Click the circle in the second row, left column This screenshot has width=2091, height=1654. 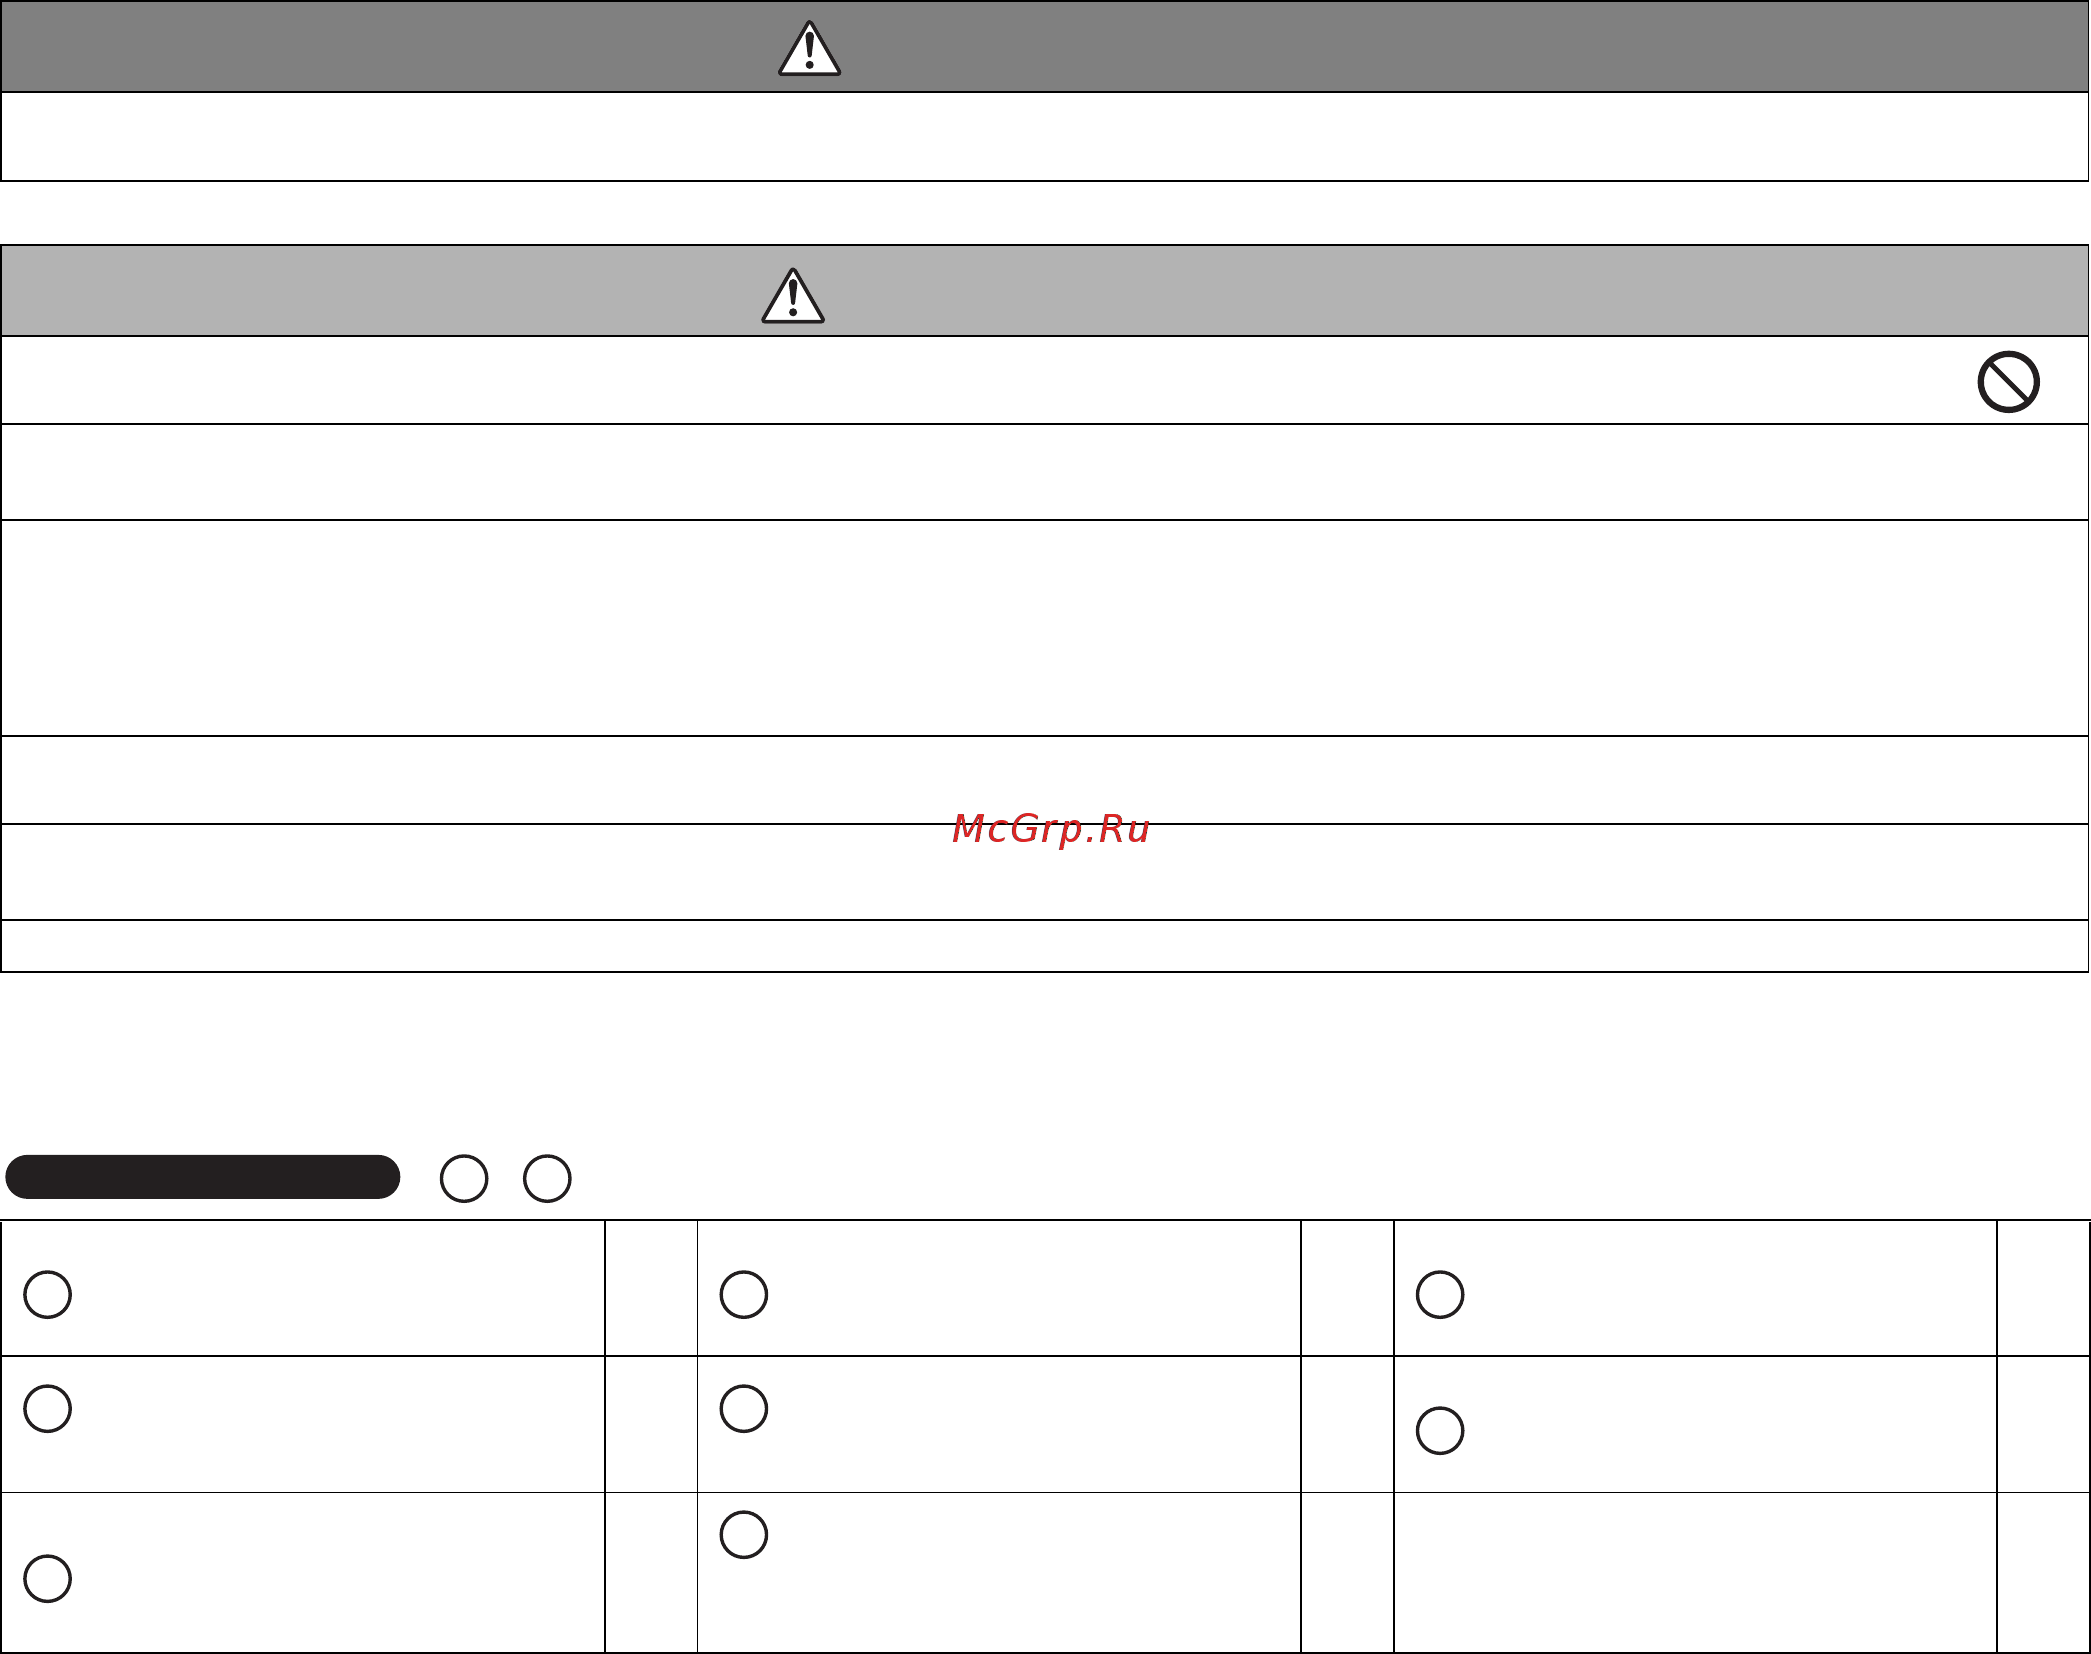(47, 1408)
